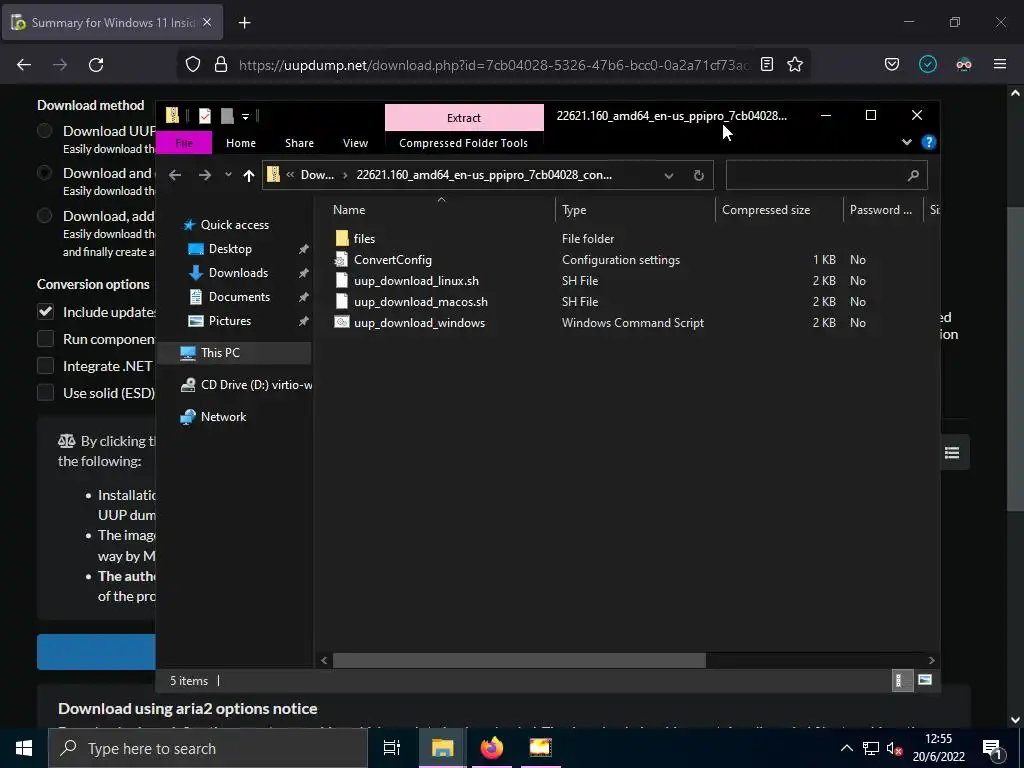Click the breadcrumb double-chevron in address bar
This screenshot has height=768, width=1024.
(x=290, y=175)
